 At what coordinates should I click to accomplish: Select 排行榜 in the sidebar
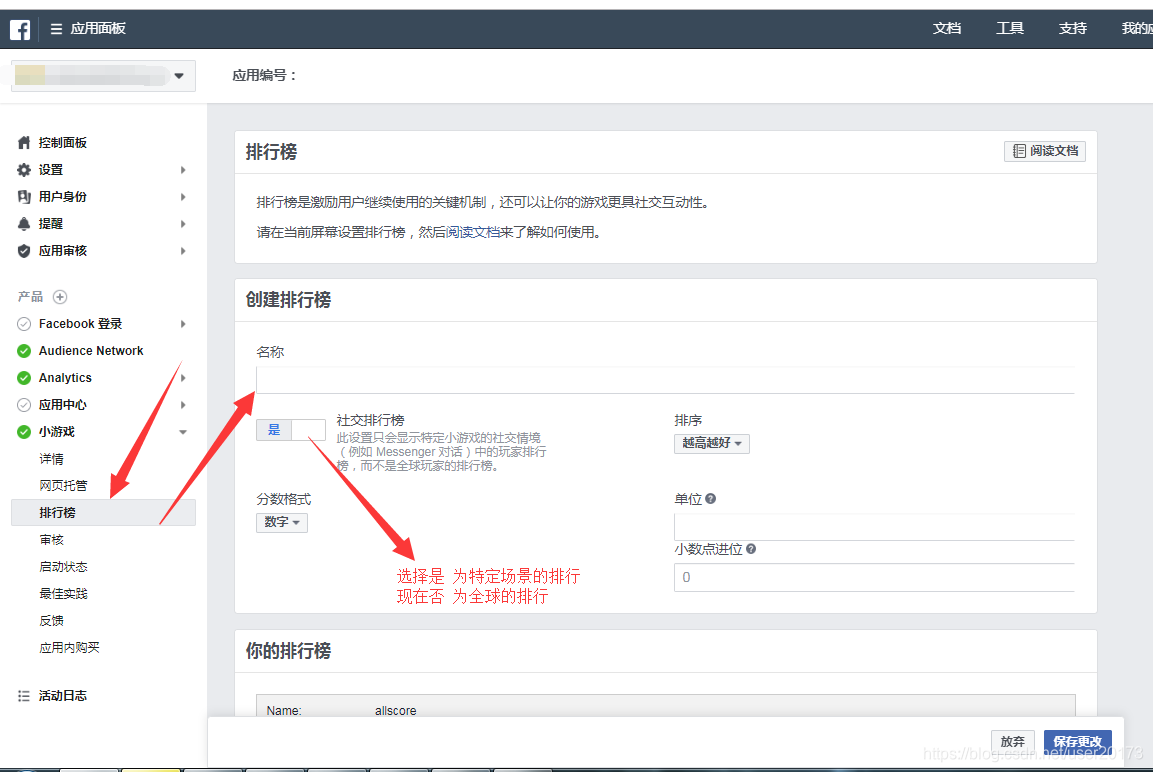click(103, 512)
